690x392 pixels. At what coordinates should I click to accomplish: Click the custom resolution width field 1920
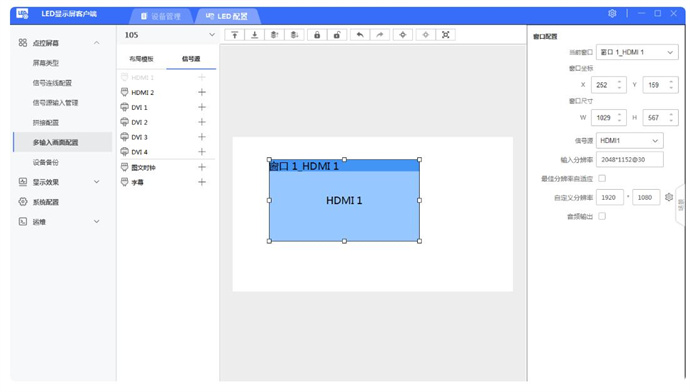point(609,197)
